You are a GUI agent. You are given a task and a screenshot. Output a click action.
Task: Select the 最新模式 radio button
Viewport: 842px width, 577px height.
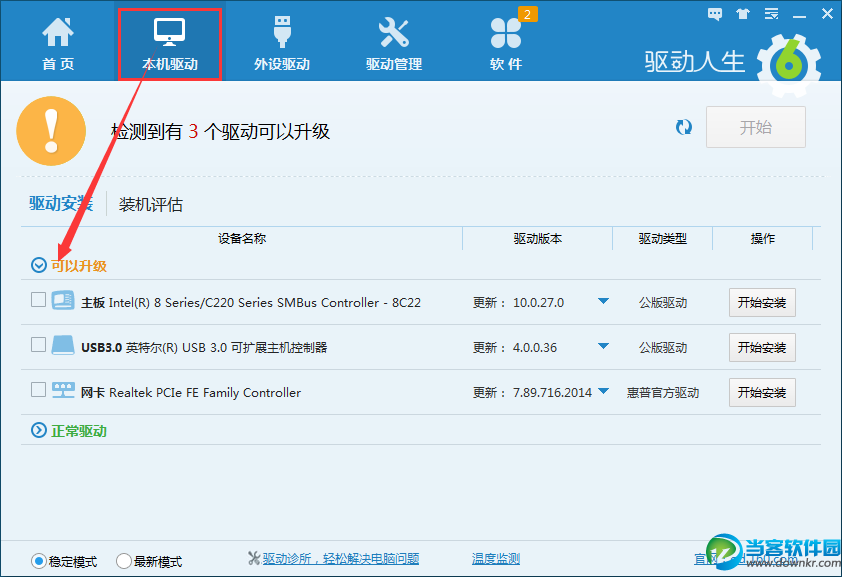pos(124,561)
